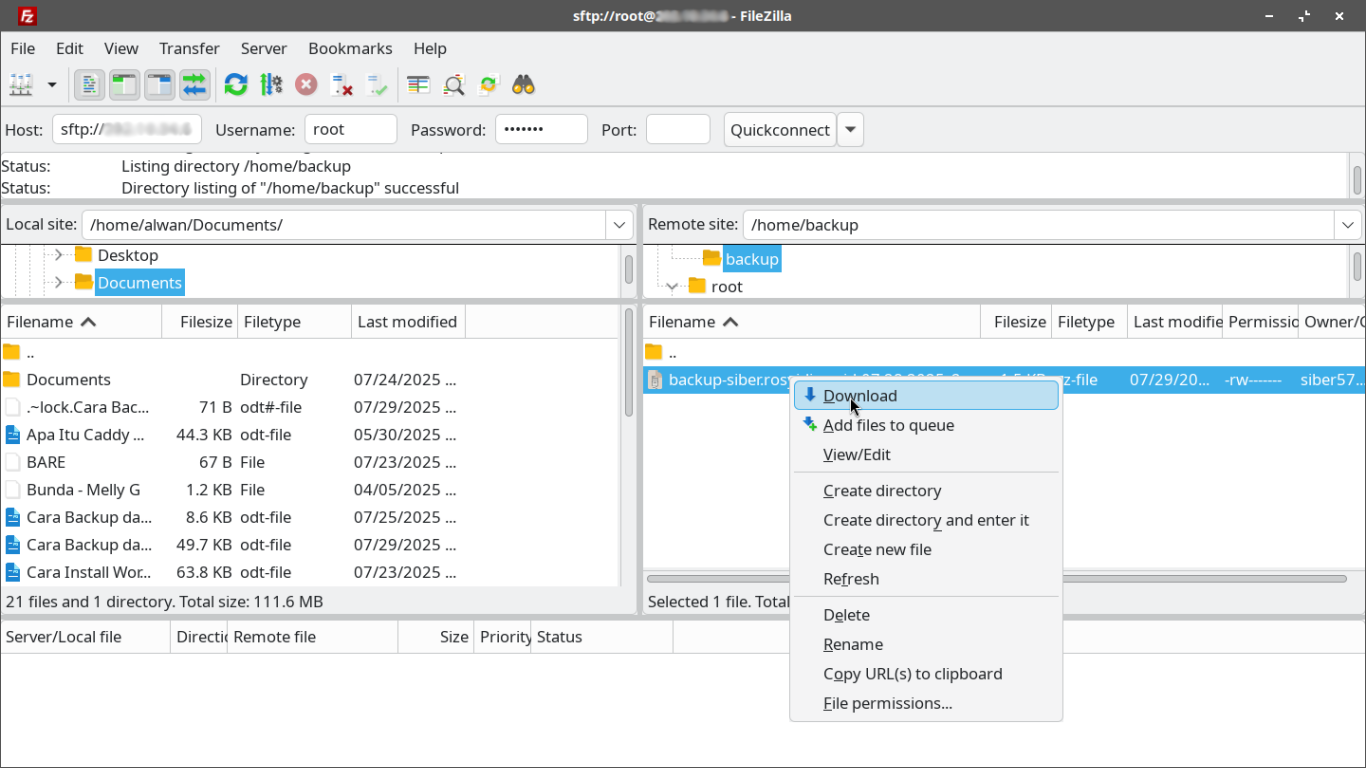Reconnect to the last used server
1366x768 pixels.
377,85
